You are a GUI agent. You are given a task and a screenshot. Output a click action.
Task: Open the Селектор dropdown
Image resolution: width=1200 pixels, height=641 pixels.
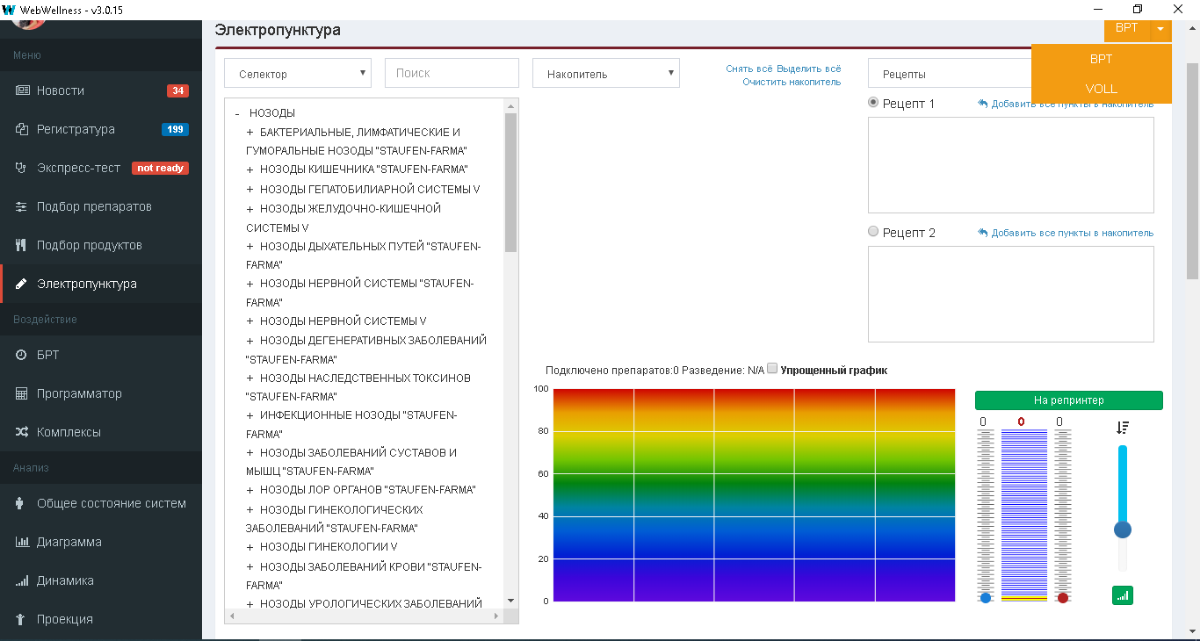click(298, 73)
